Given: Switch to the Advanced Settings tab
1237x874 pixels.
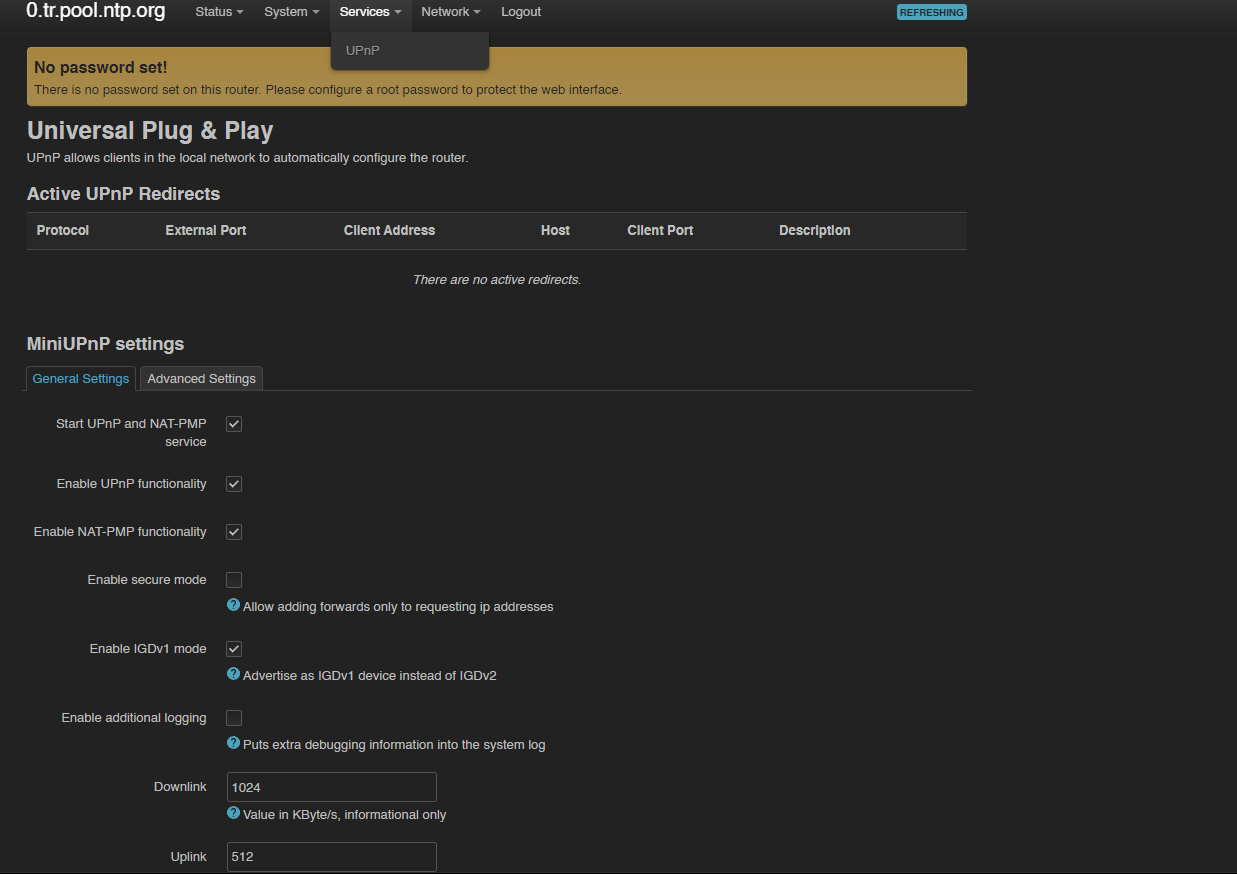Looking at the screenshot, I should pos(201,379).
